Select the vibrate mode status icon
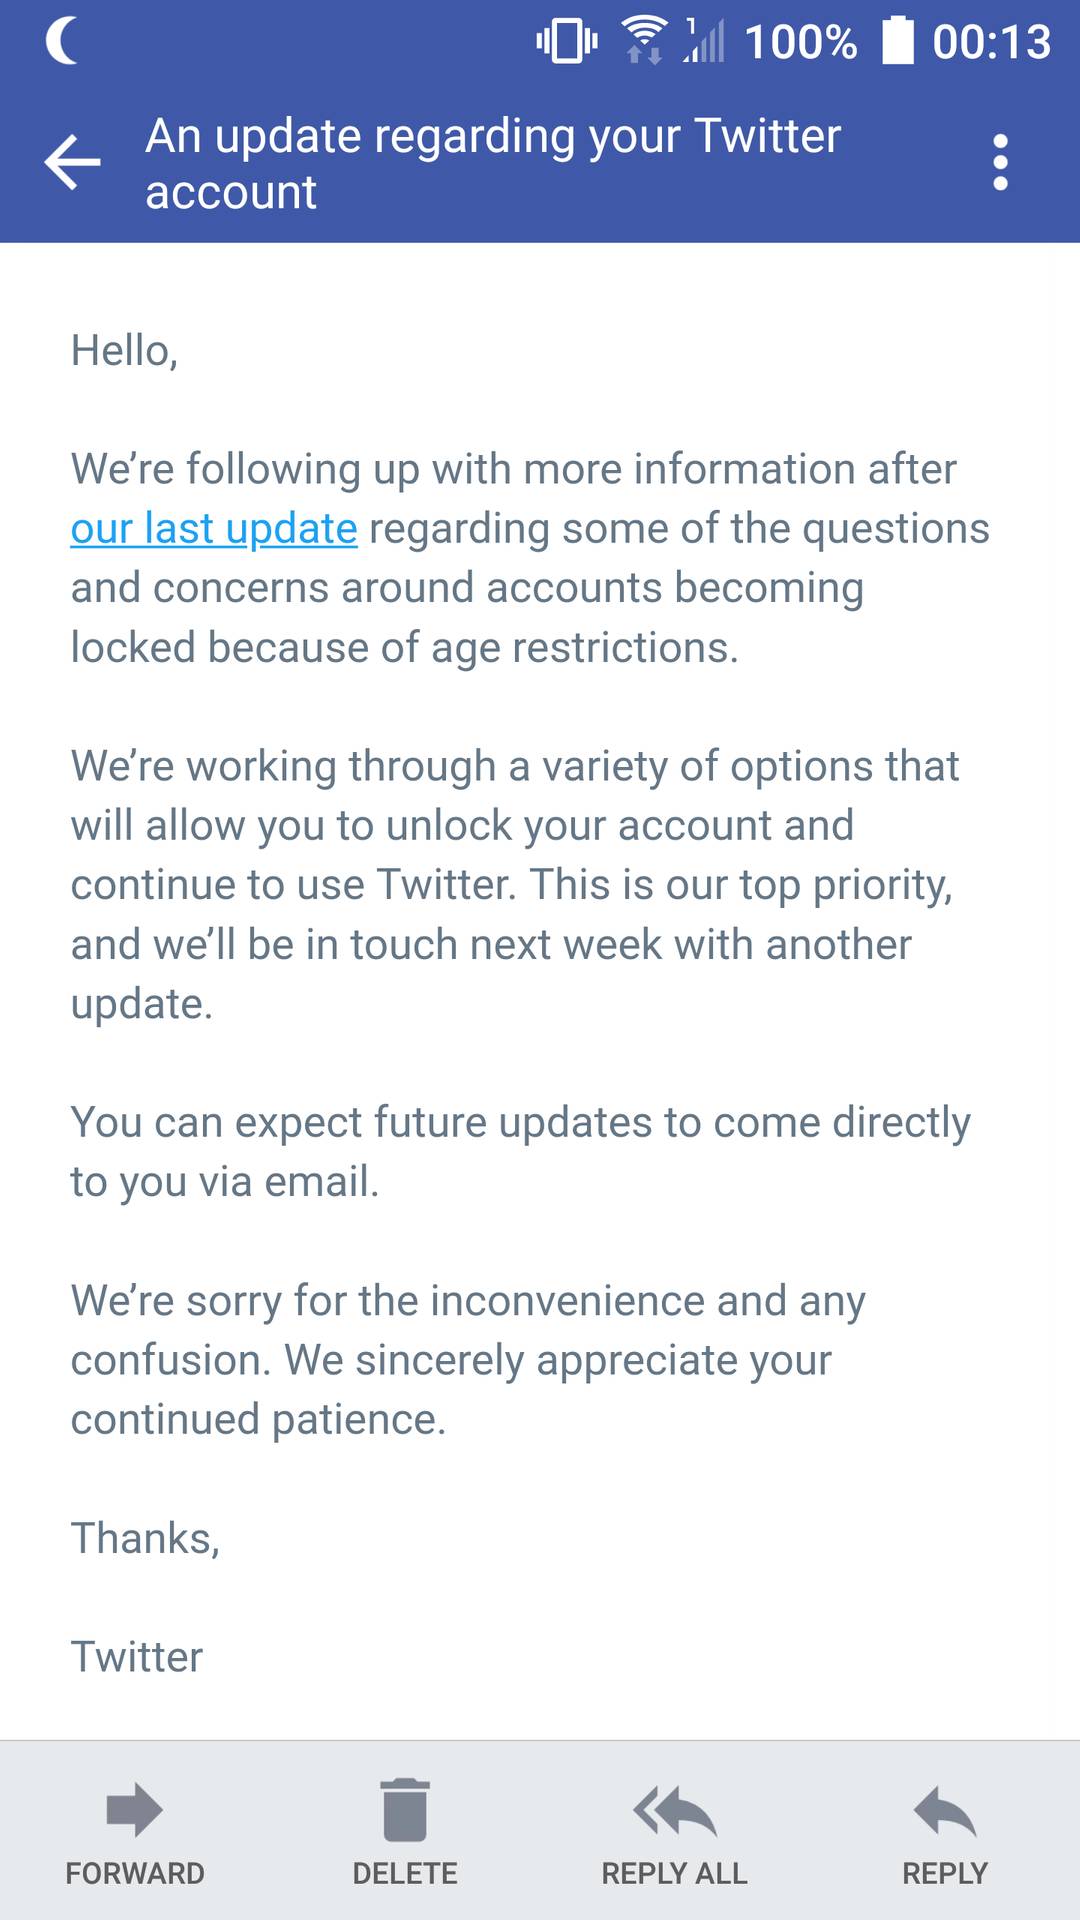1080x1920 pixels. 565,40
